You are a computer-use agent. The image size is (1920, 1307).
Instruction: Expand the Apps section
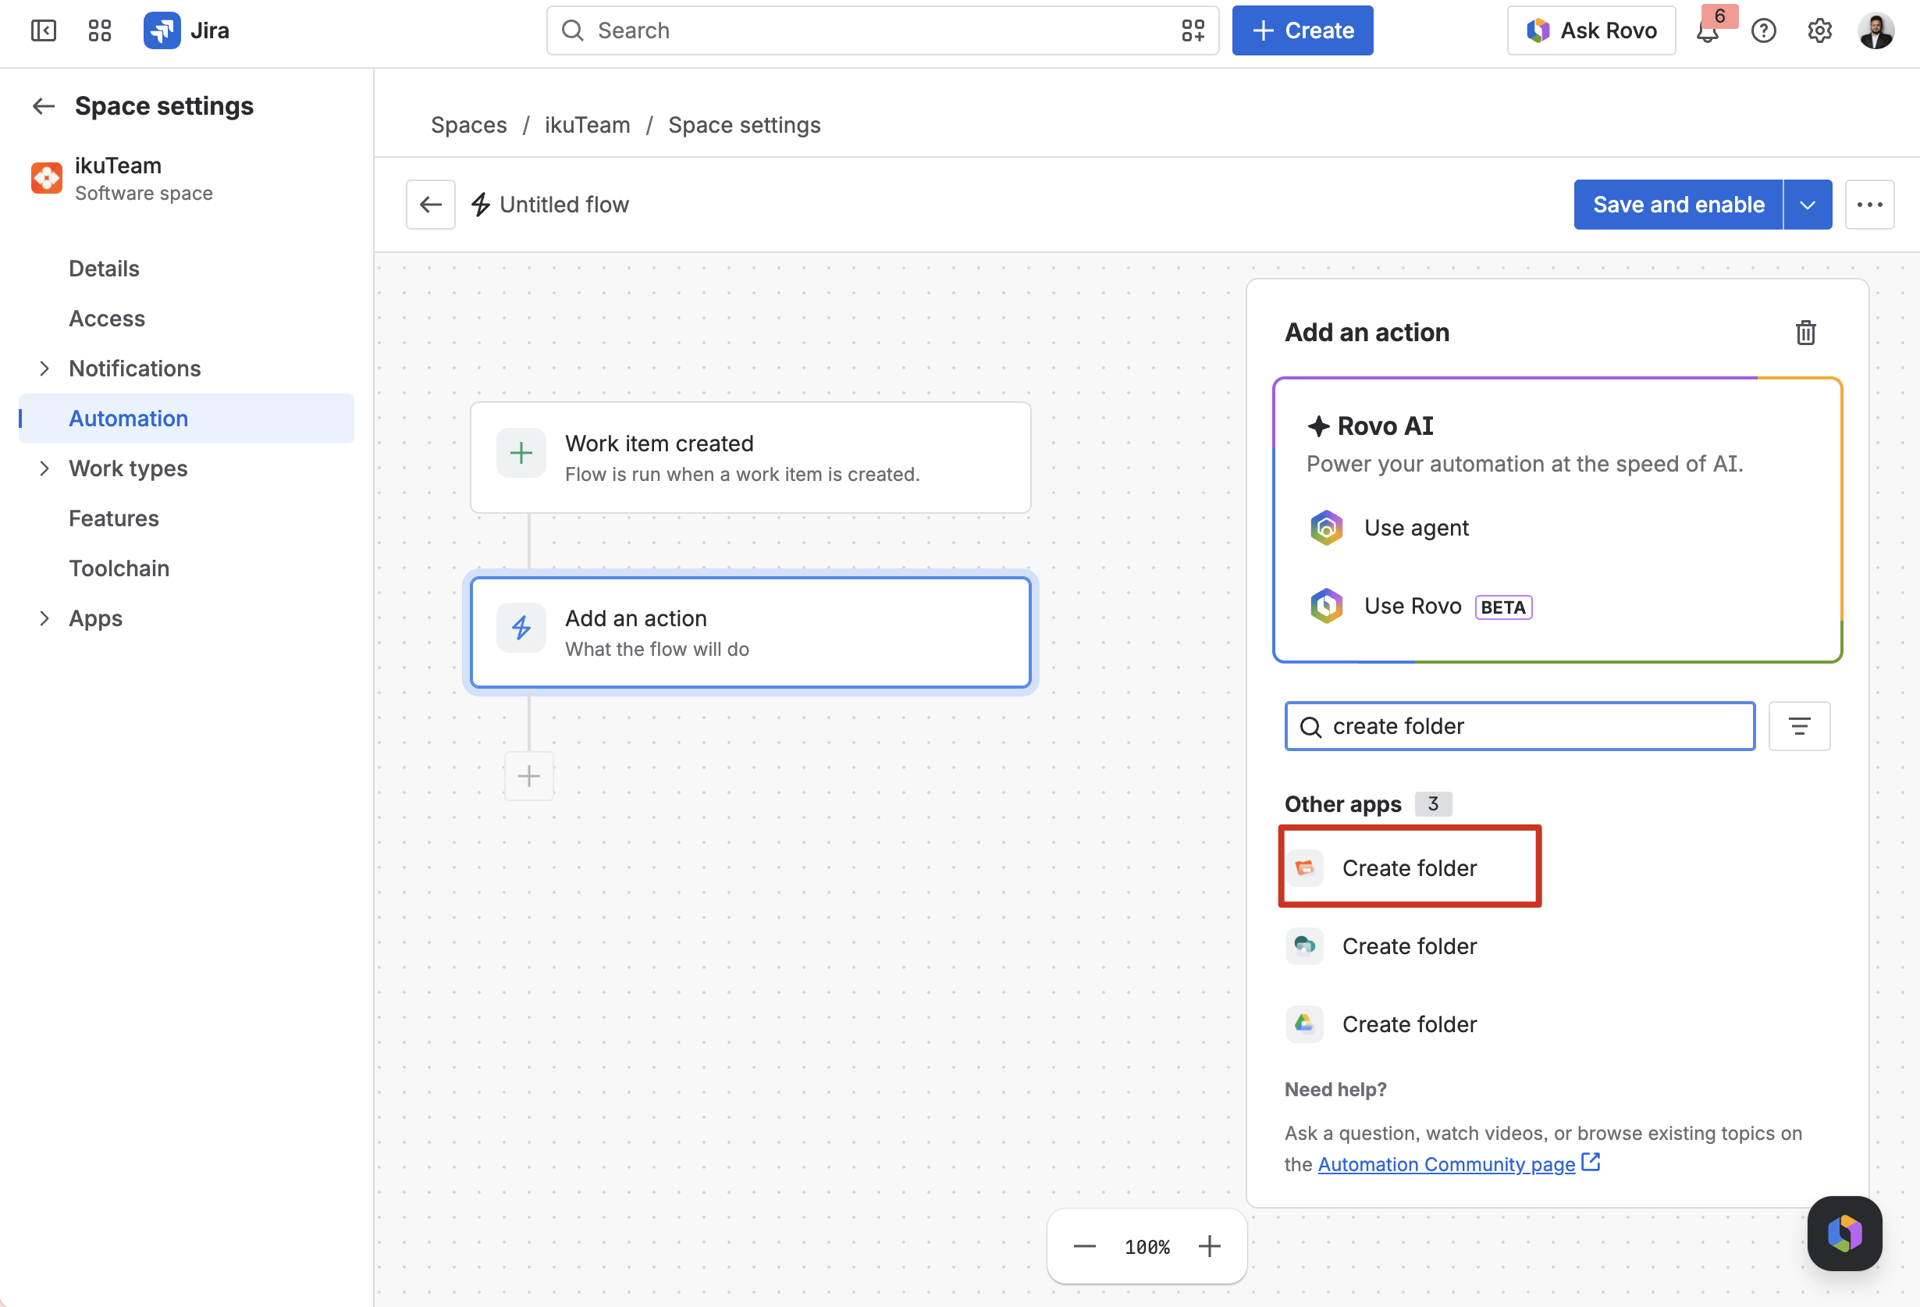click(x=44, y=618)
